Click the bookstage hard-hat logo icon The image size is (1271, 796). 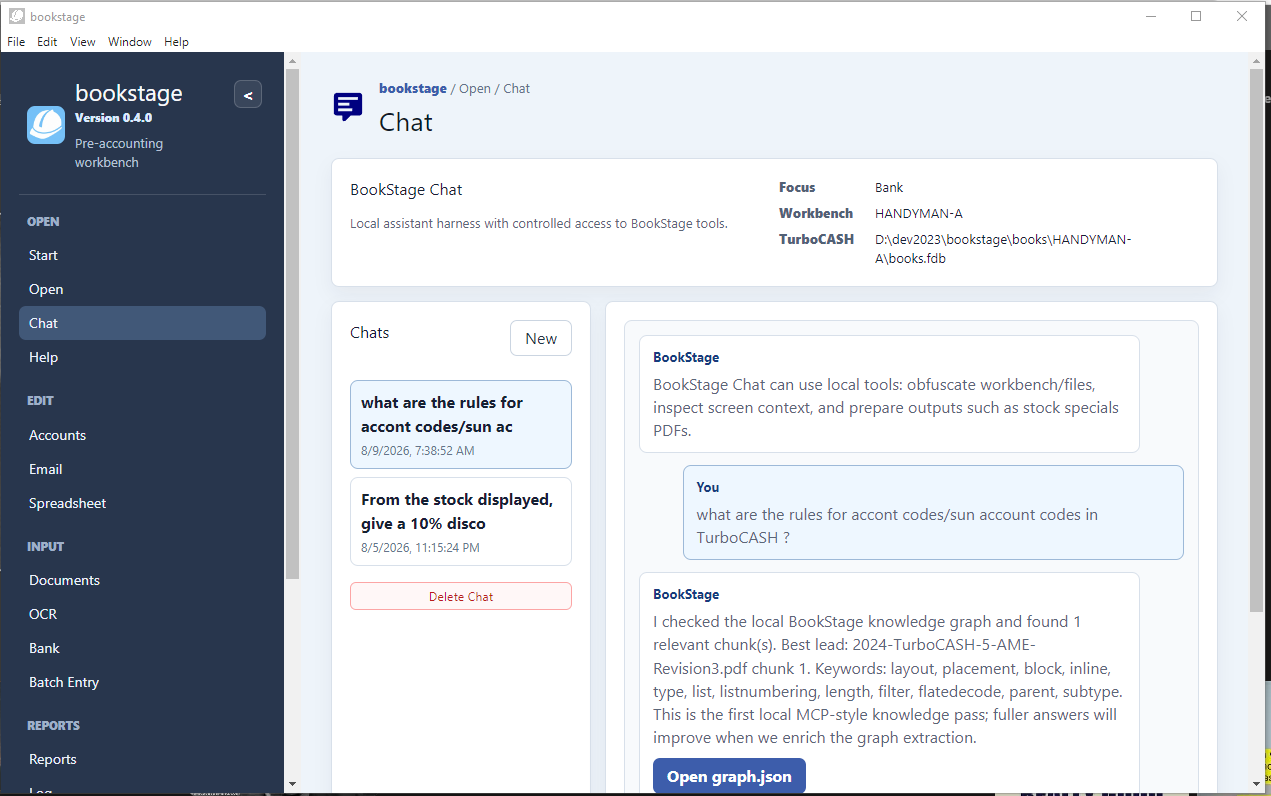[x=46, y=125]
